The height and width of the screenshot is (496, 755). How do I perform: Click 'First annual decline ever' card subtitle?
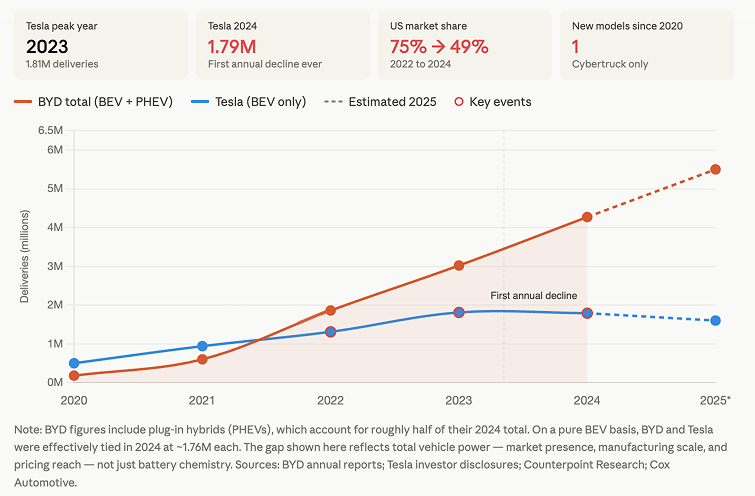pos(265,64)
